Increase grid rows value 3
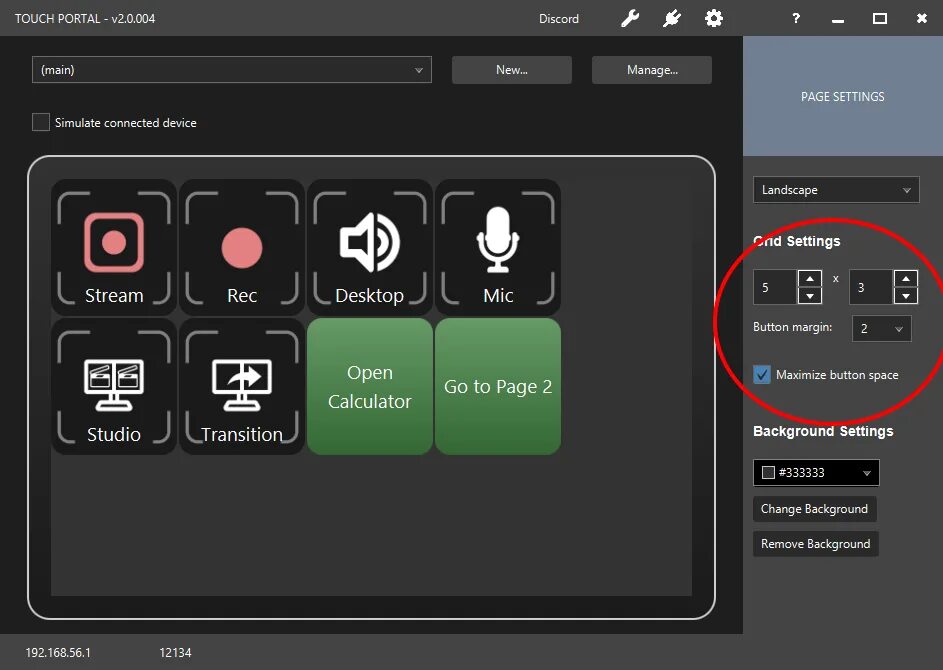 (x=906, y=278)
